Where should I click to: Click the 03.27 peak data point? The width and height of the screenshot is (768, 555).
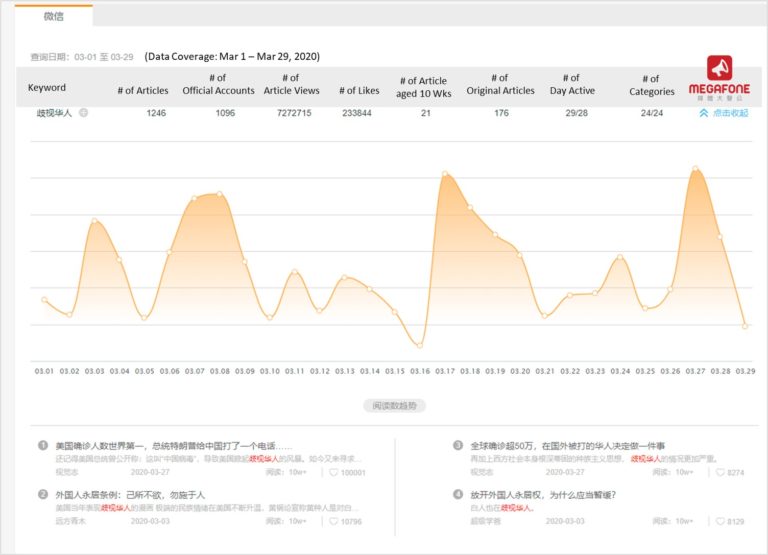click(x=695, y=169)
